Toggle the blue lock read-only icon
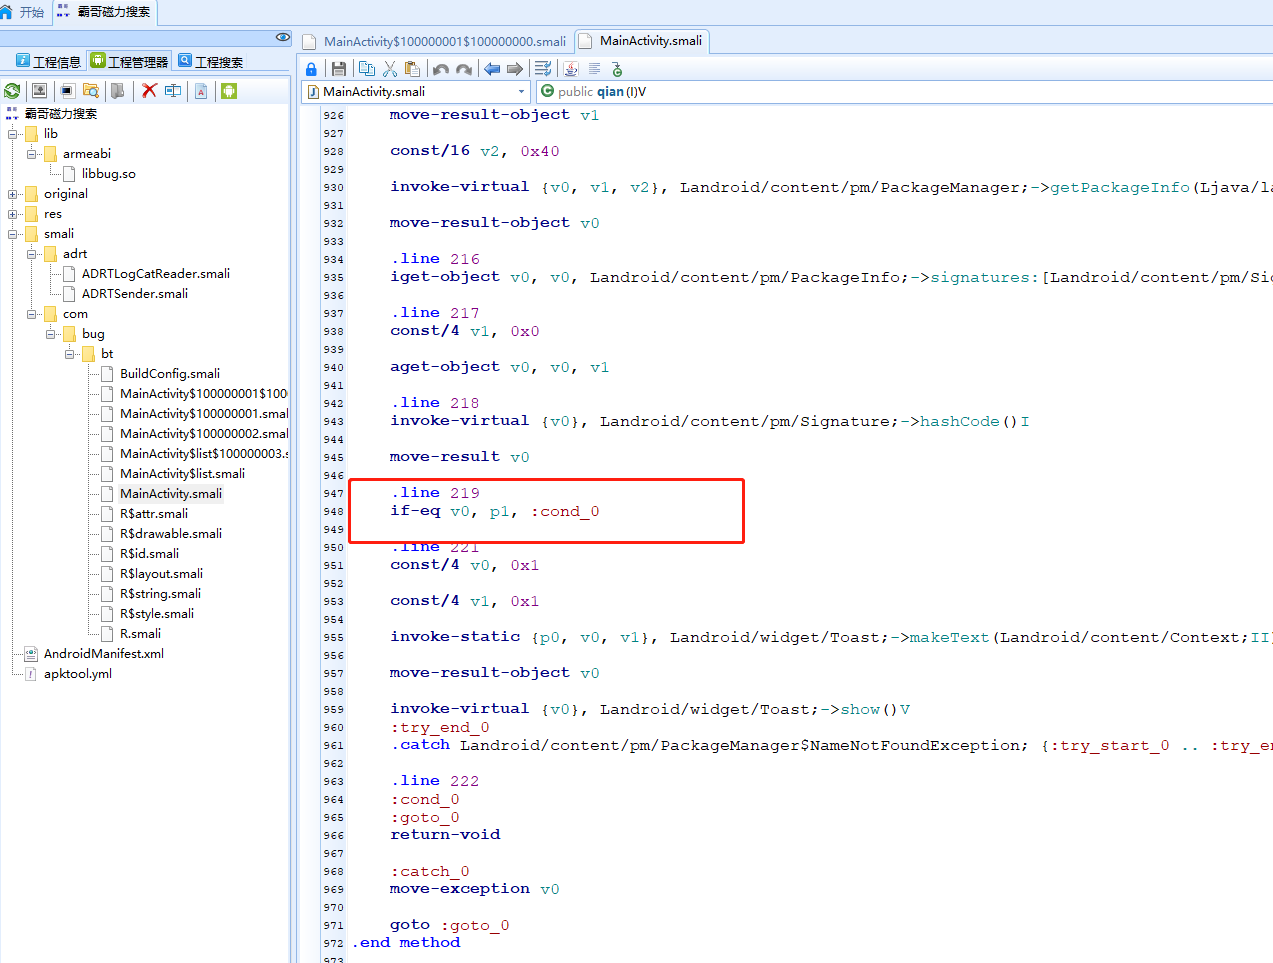 (311, 69)
